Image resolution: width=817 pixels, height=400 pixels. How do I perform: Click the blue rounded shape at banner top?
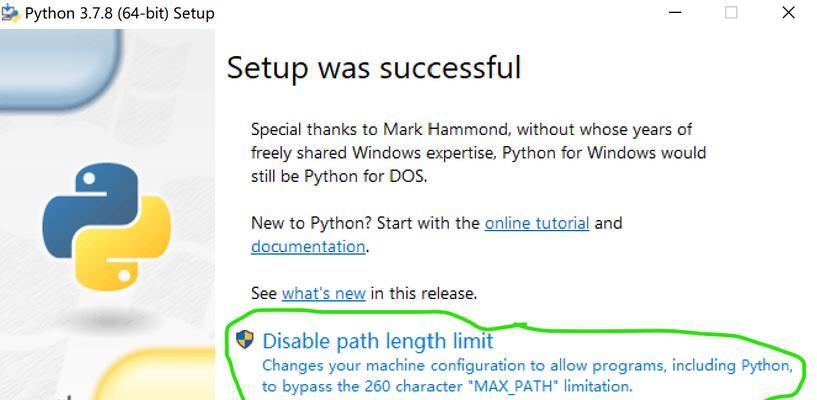click(60, 69)
